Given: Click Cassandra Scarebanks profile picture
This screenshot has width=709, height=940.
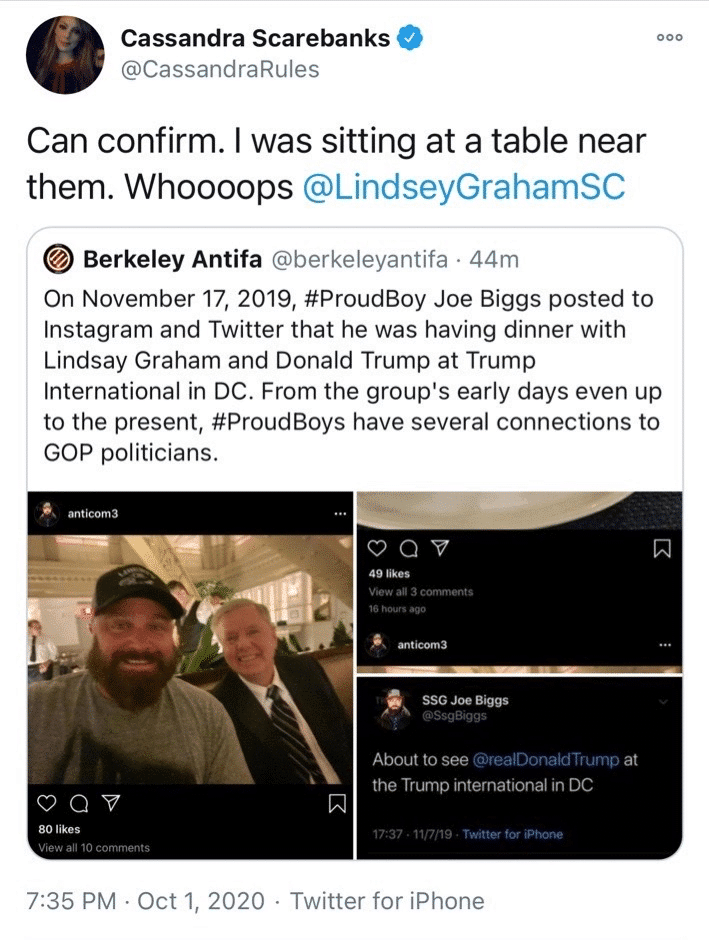Looking at the screenshot, I should 64,54.
